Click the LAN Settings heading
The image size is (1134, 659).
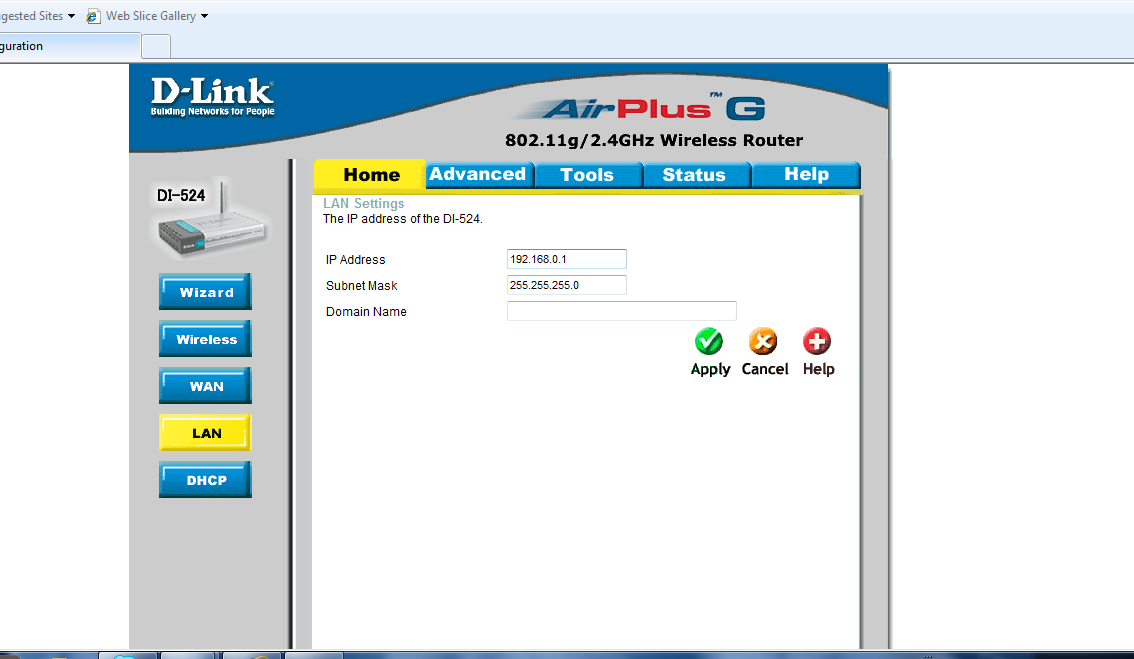364,203
